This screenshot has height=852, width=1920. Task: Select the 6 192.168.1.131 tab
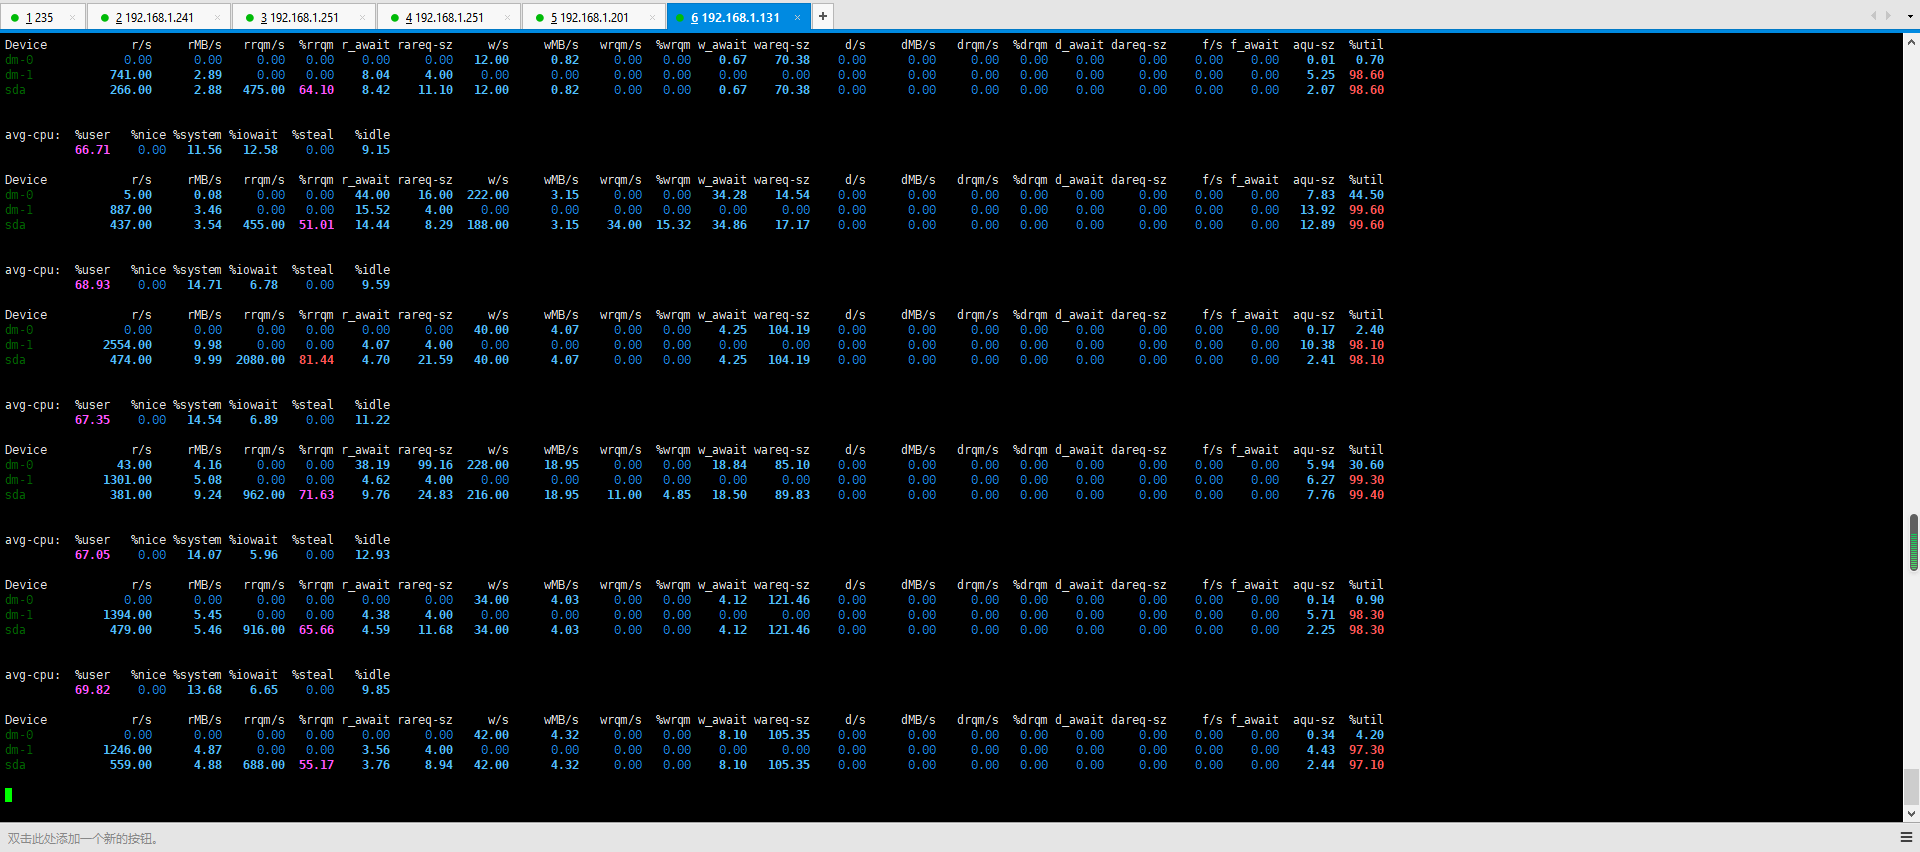coord(738,17)
